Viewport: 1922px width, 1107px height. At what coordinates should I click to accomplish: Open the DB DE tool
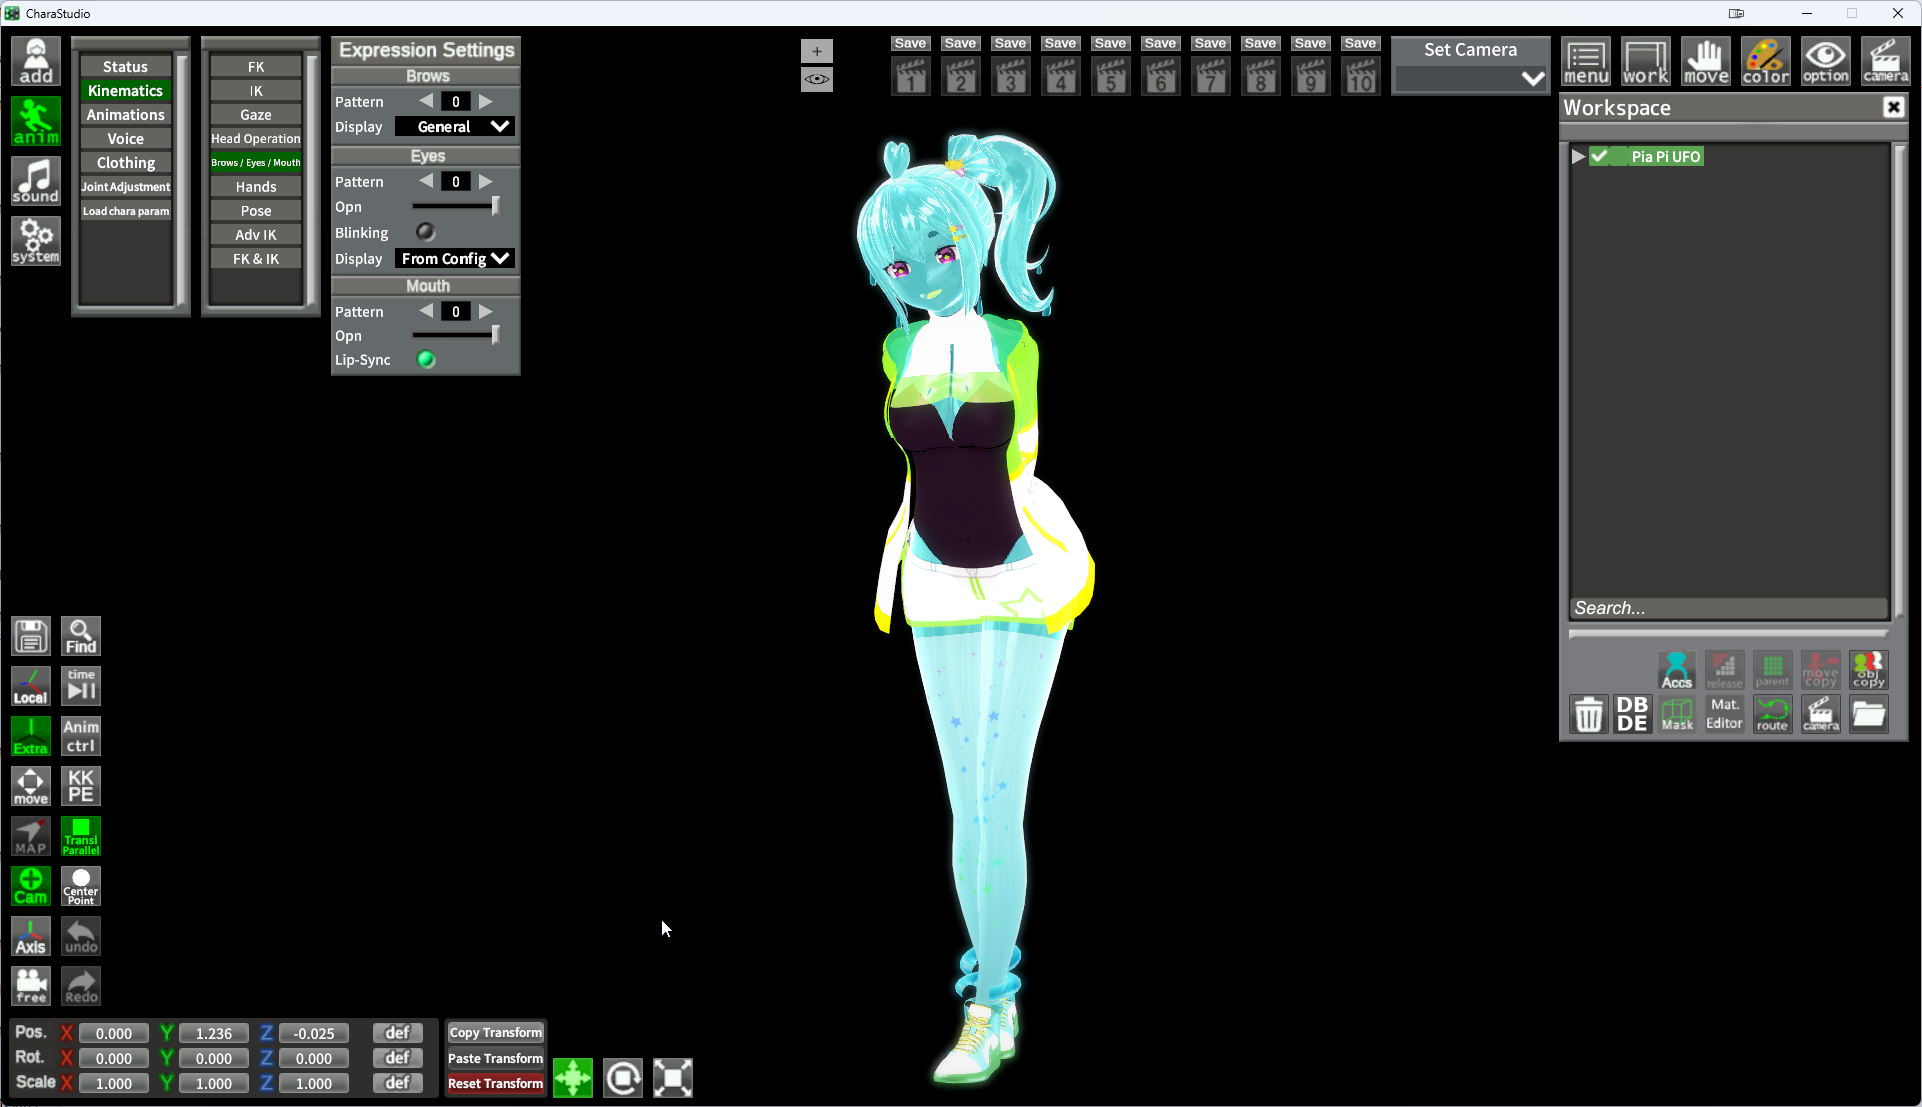1632,714
